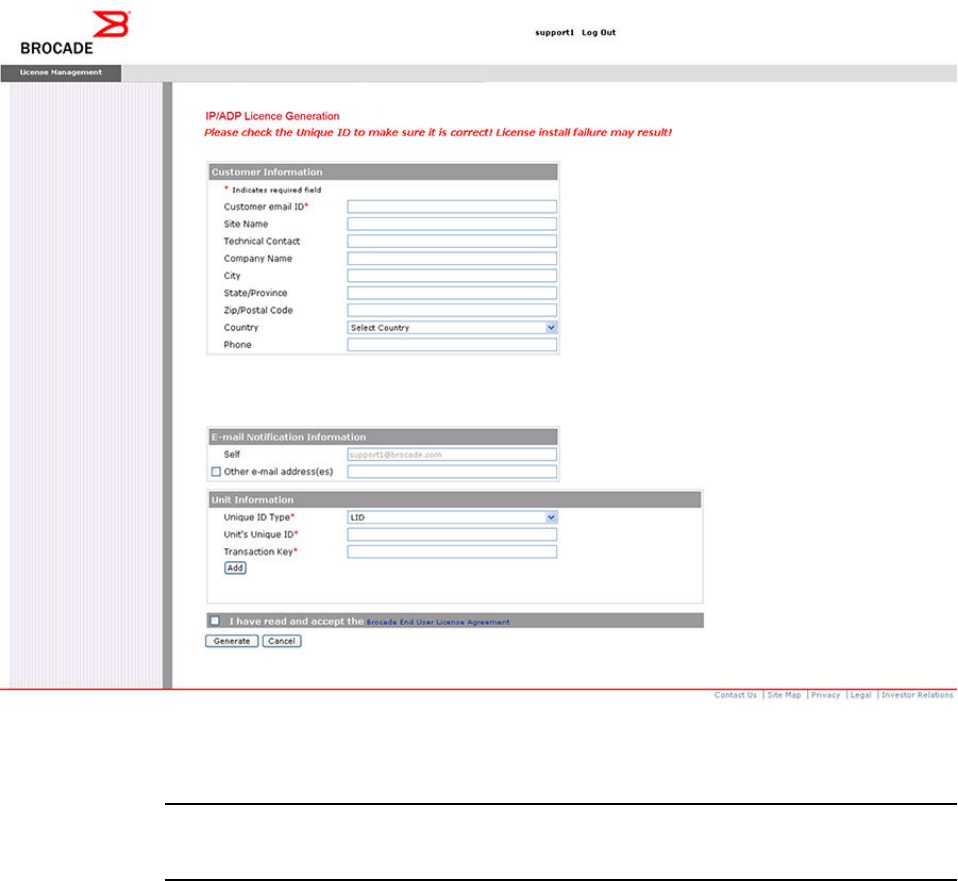
Task: Focus the Customer email ID field
Action: (452, 207)
